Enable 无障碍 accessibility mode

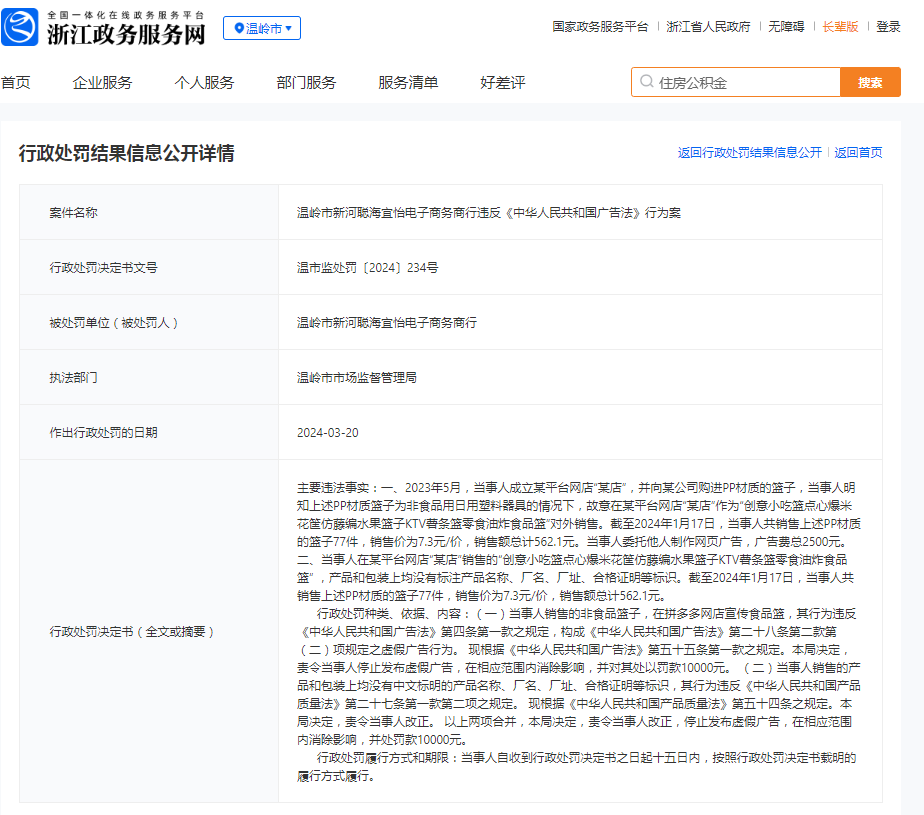tap(786, 27)
